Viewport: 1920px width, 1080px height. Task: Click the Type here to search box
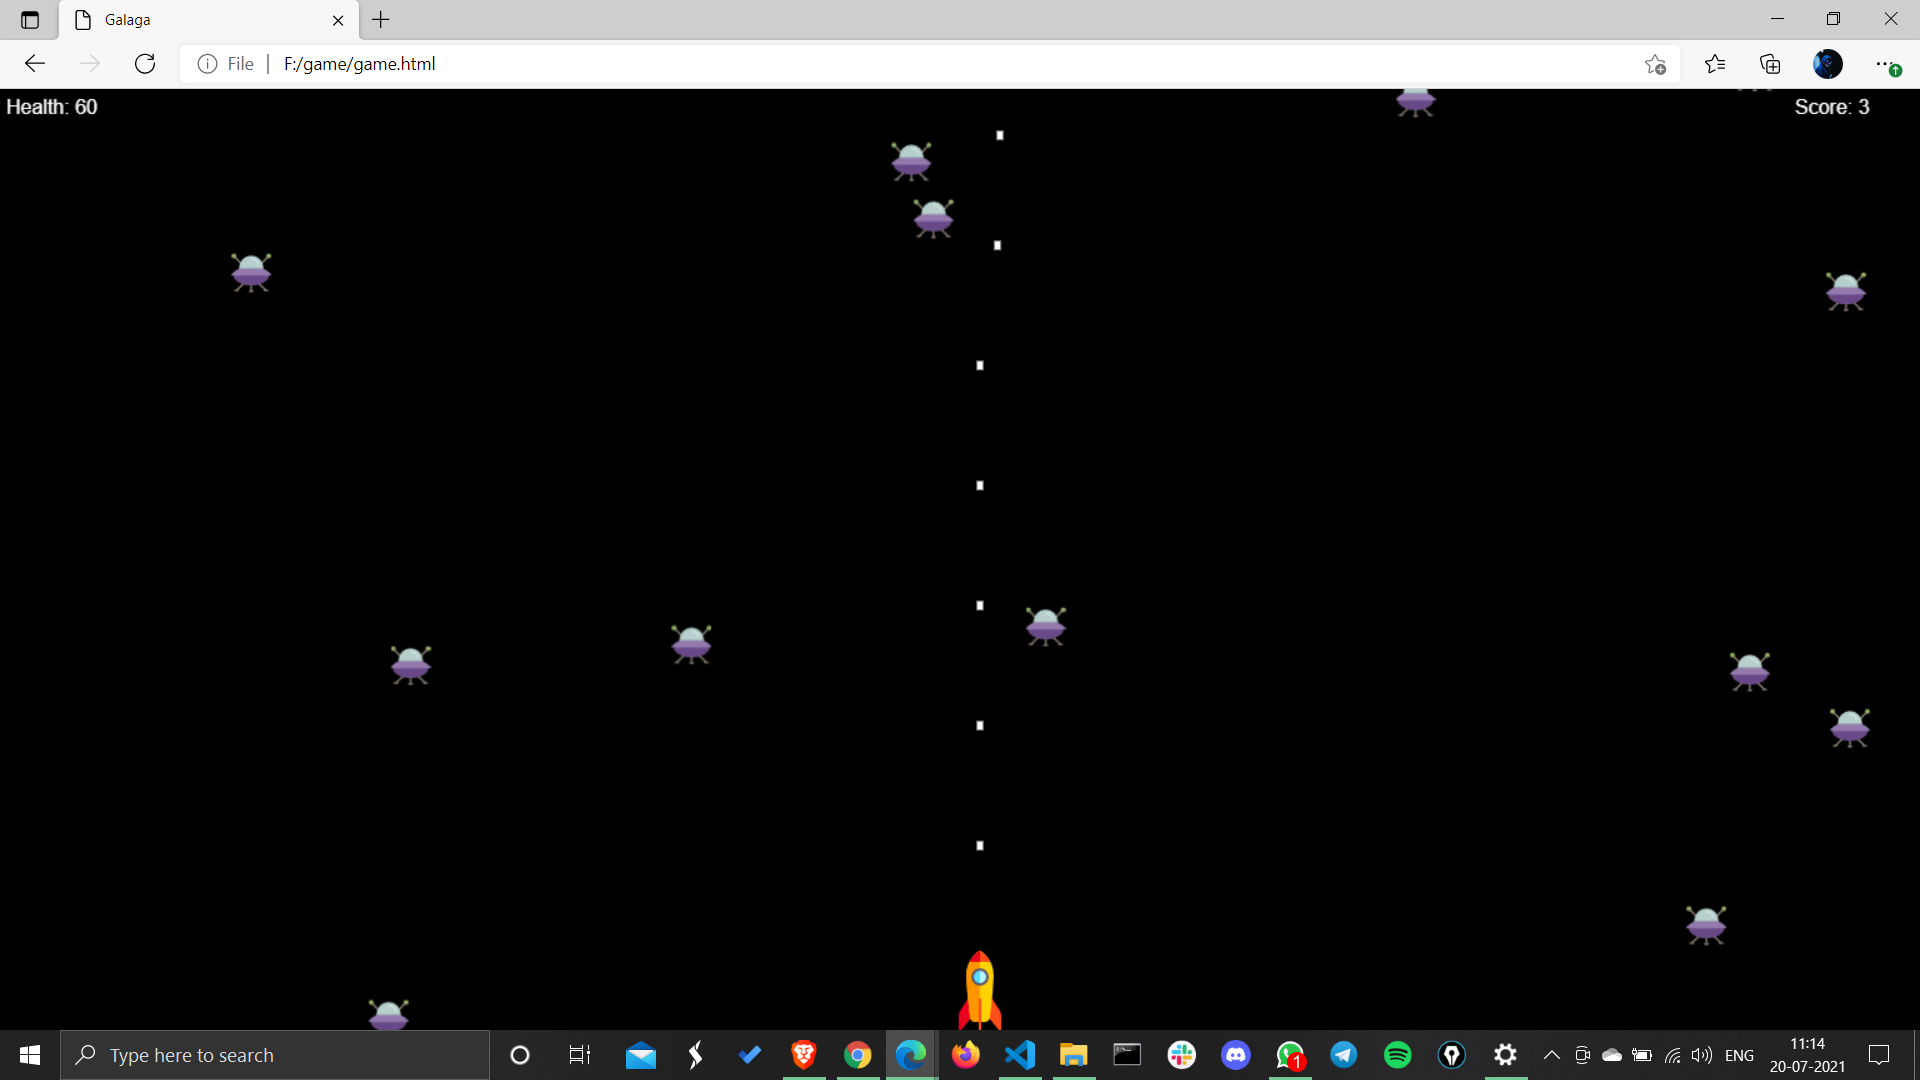tap(275, 1055)
